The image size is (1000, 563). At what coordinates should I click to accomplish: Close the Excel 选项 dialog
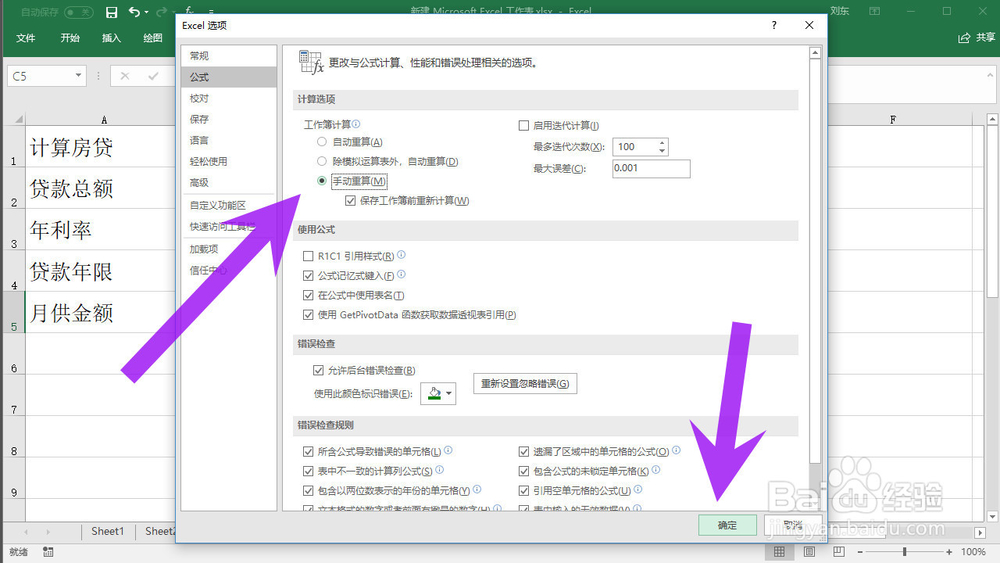(x=809, y=26)
